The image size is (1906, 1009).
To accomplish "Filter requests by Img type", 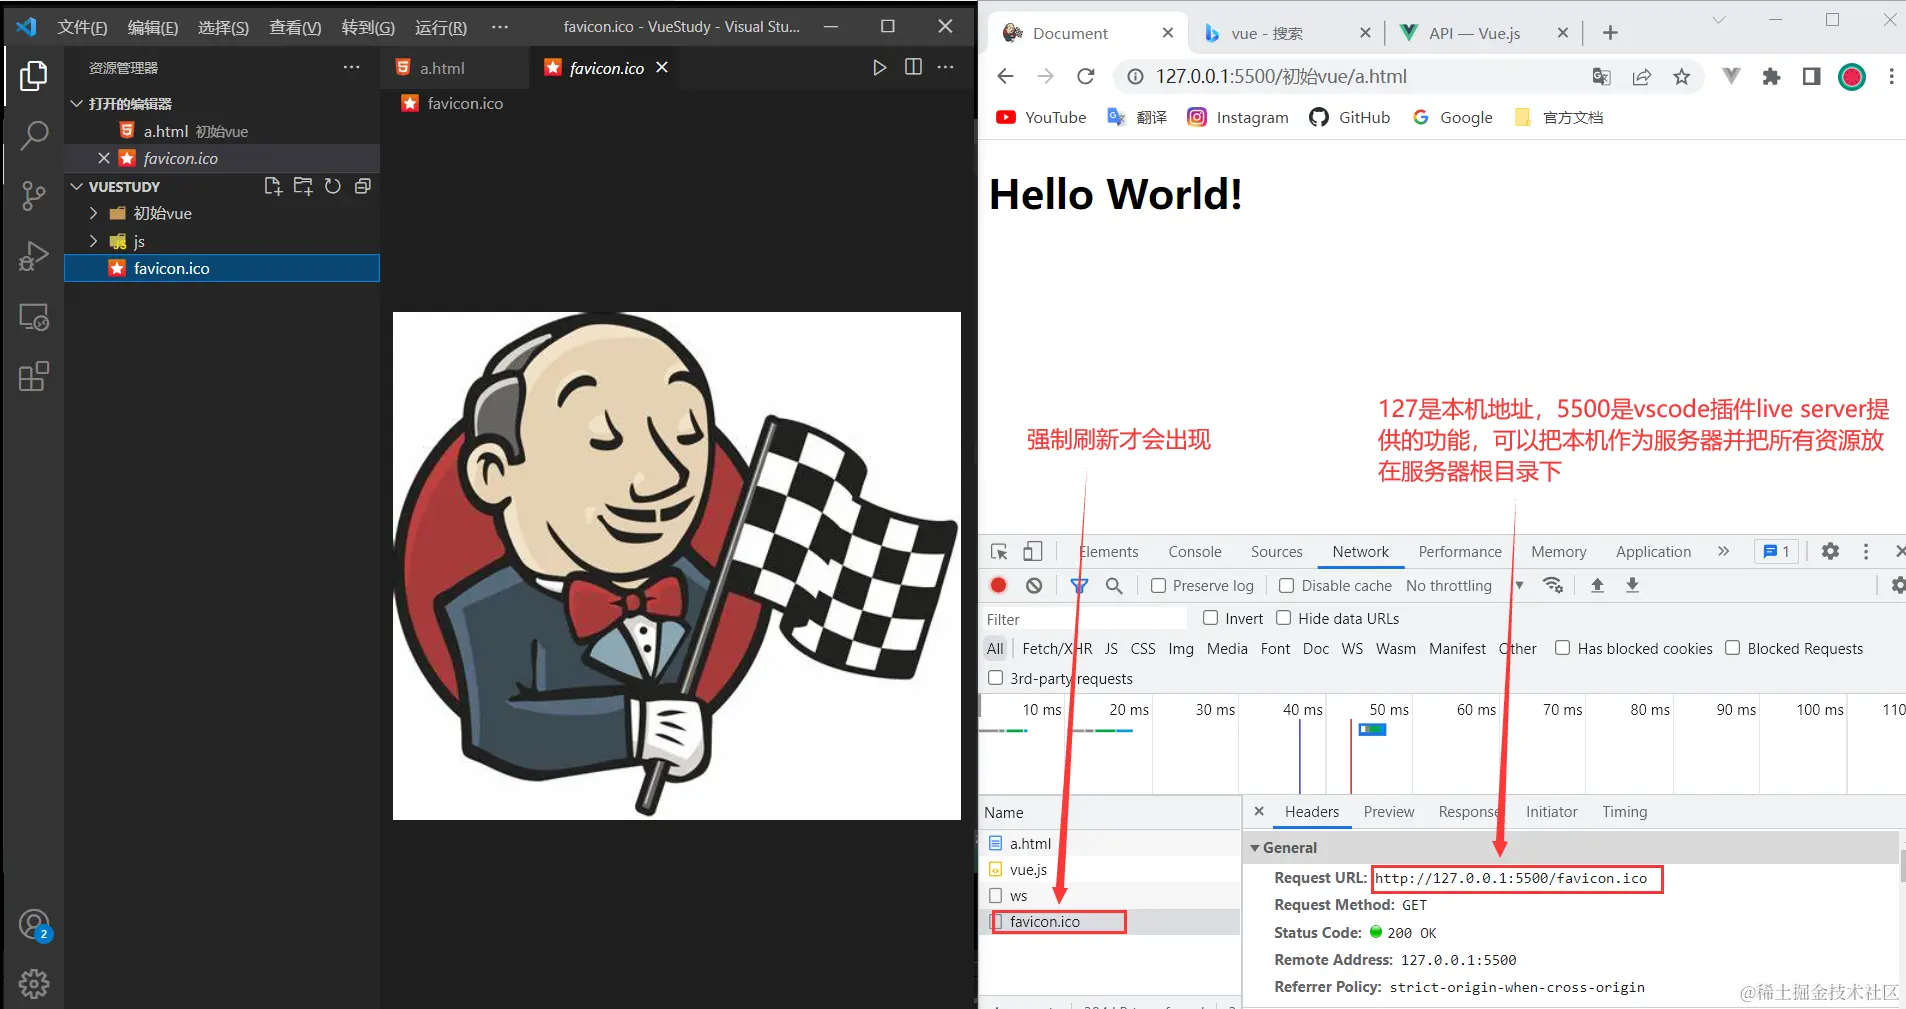I will pos(1181,648).
